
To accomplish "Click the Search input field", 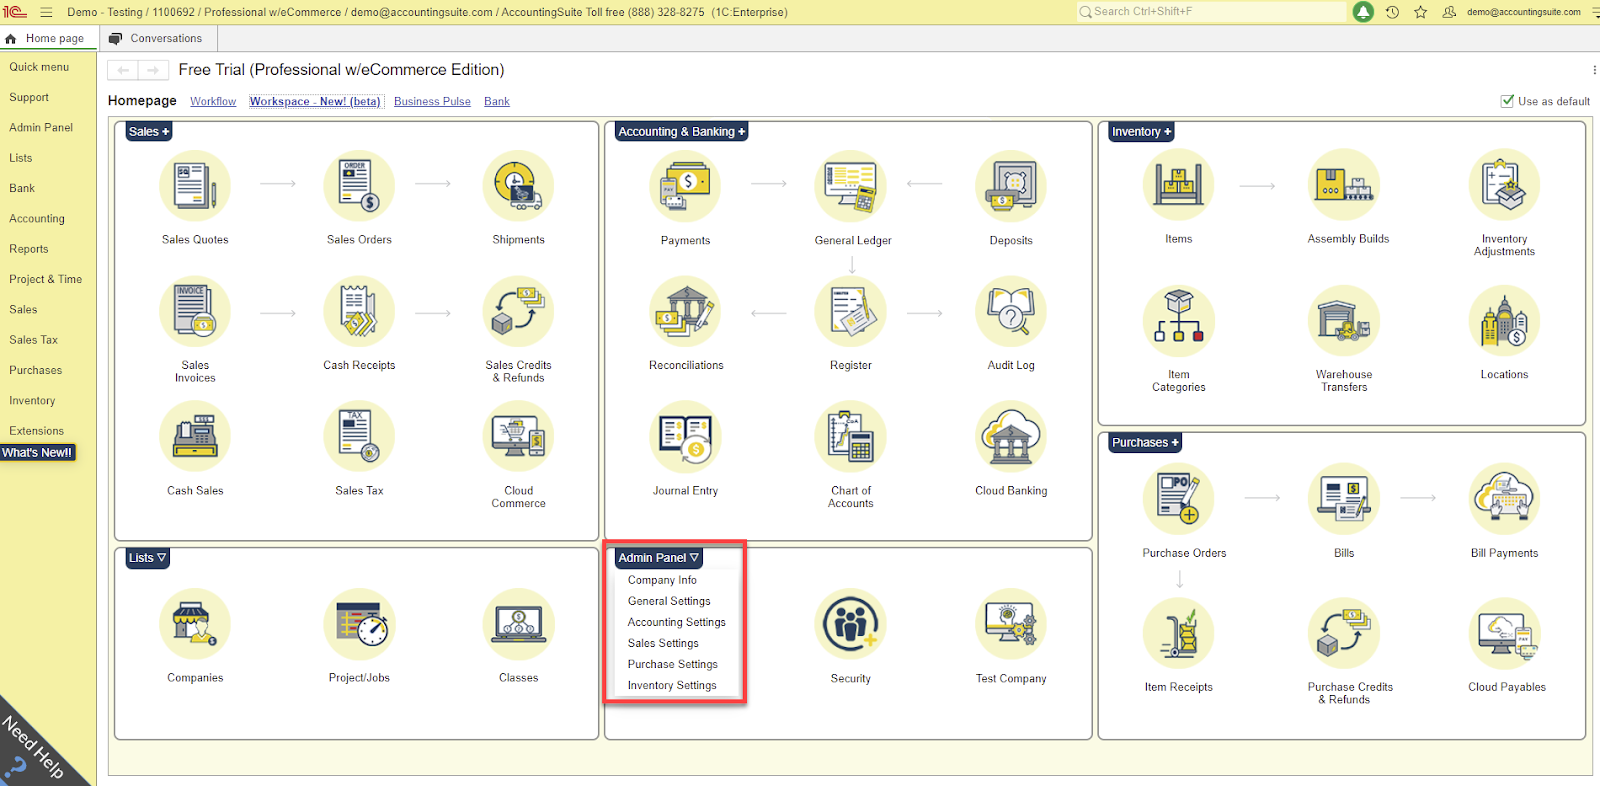I will click(x=1211, y=12).
